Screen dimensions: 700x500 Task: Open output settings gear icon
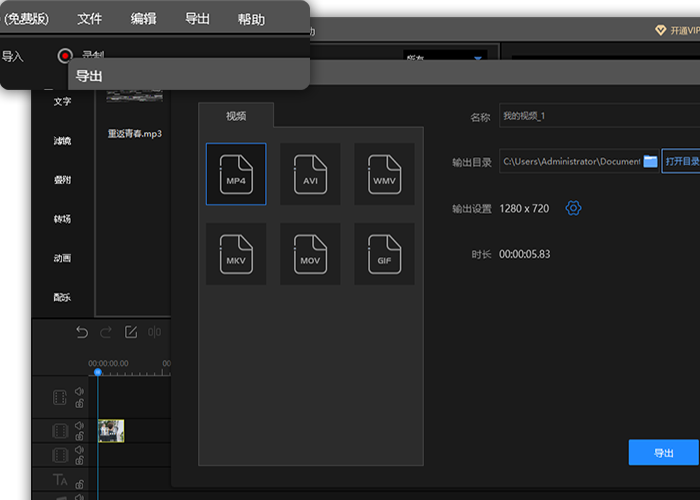pos(573,208)
